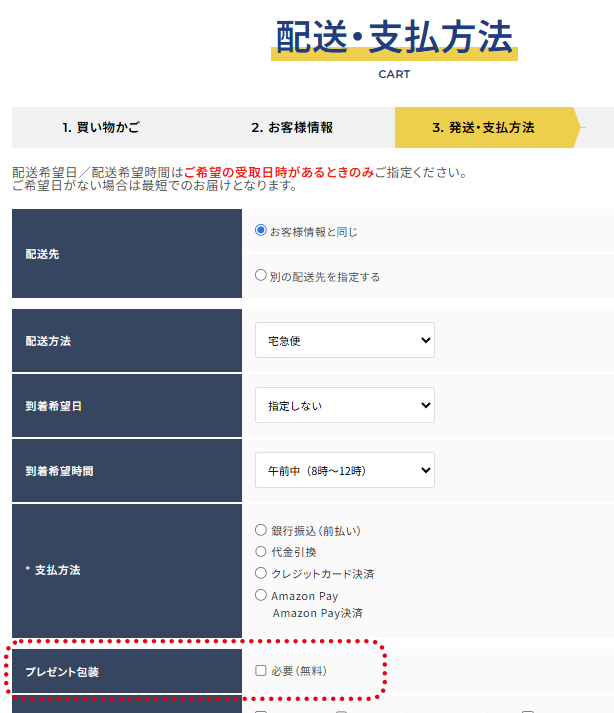Click the Amazon Pay決済 description text
This screenshot has width=614, height=713.
[x=317, y=612]
